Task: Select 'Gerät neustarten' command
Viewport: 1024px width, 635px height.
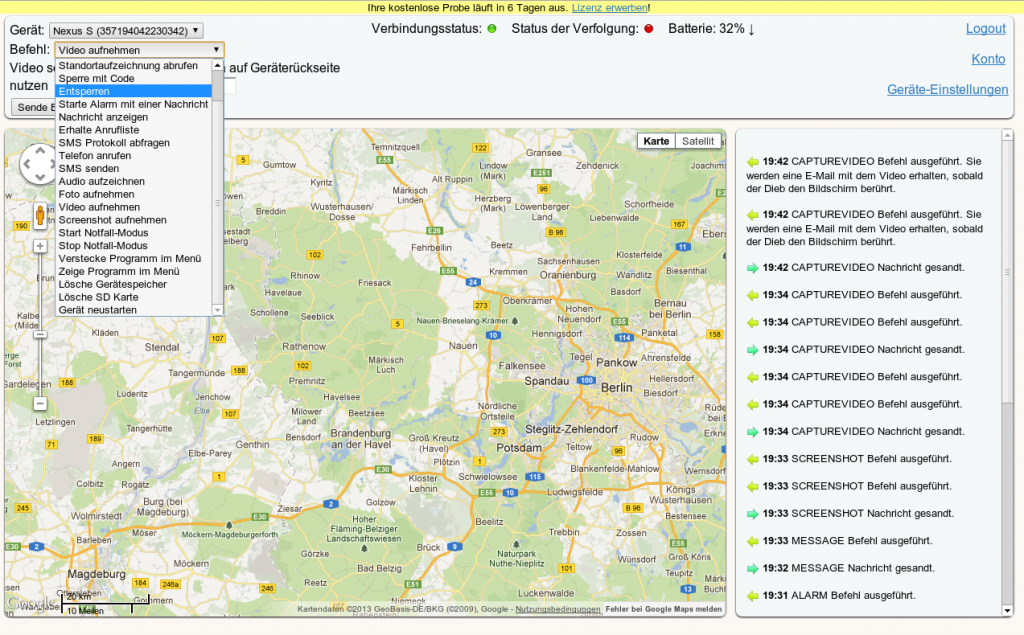Action: [133, 310]
